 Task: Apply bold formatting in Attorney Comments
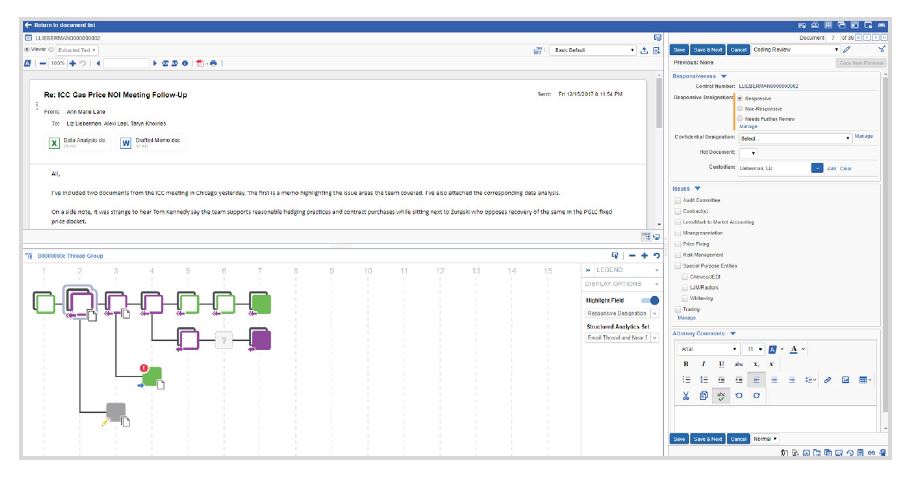pyautogui.click(x=685, y=364)
